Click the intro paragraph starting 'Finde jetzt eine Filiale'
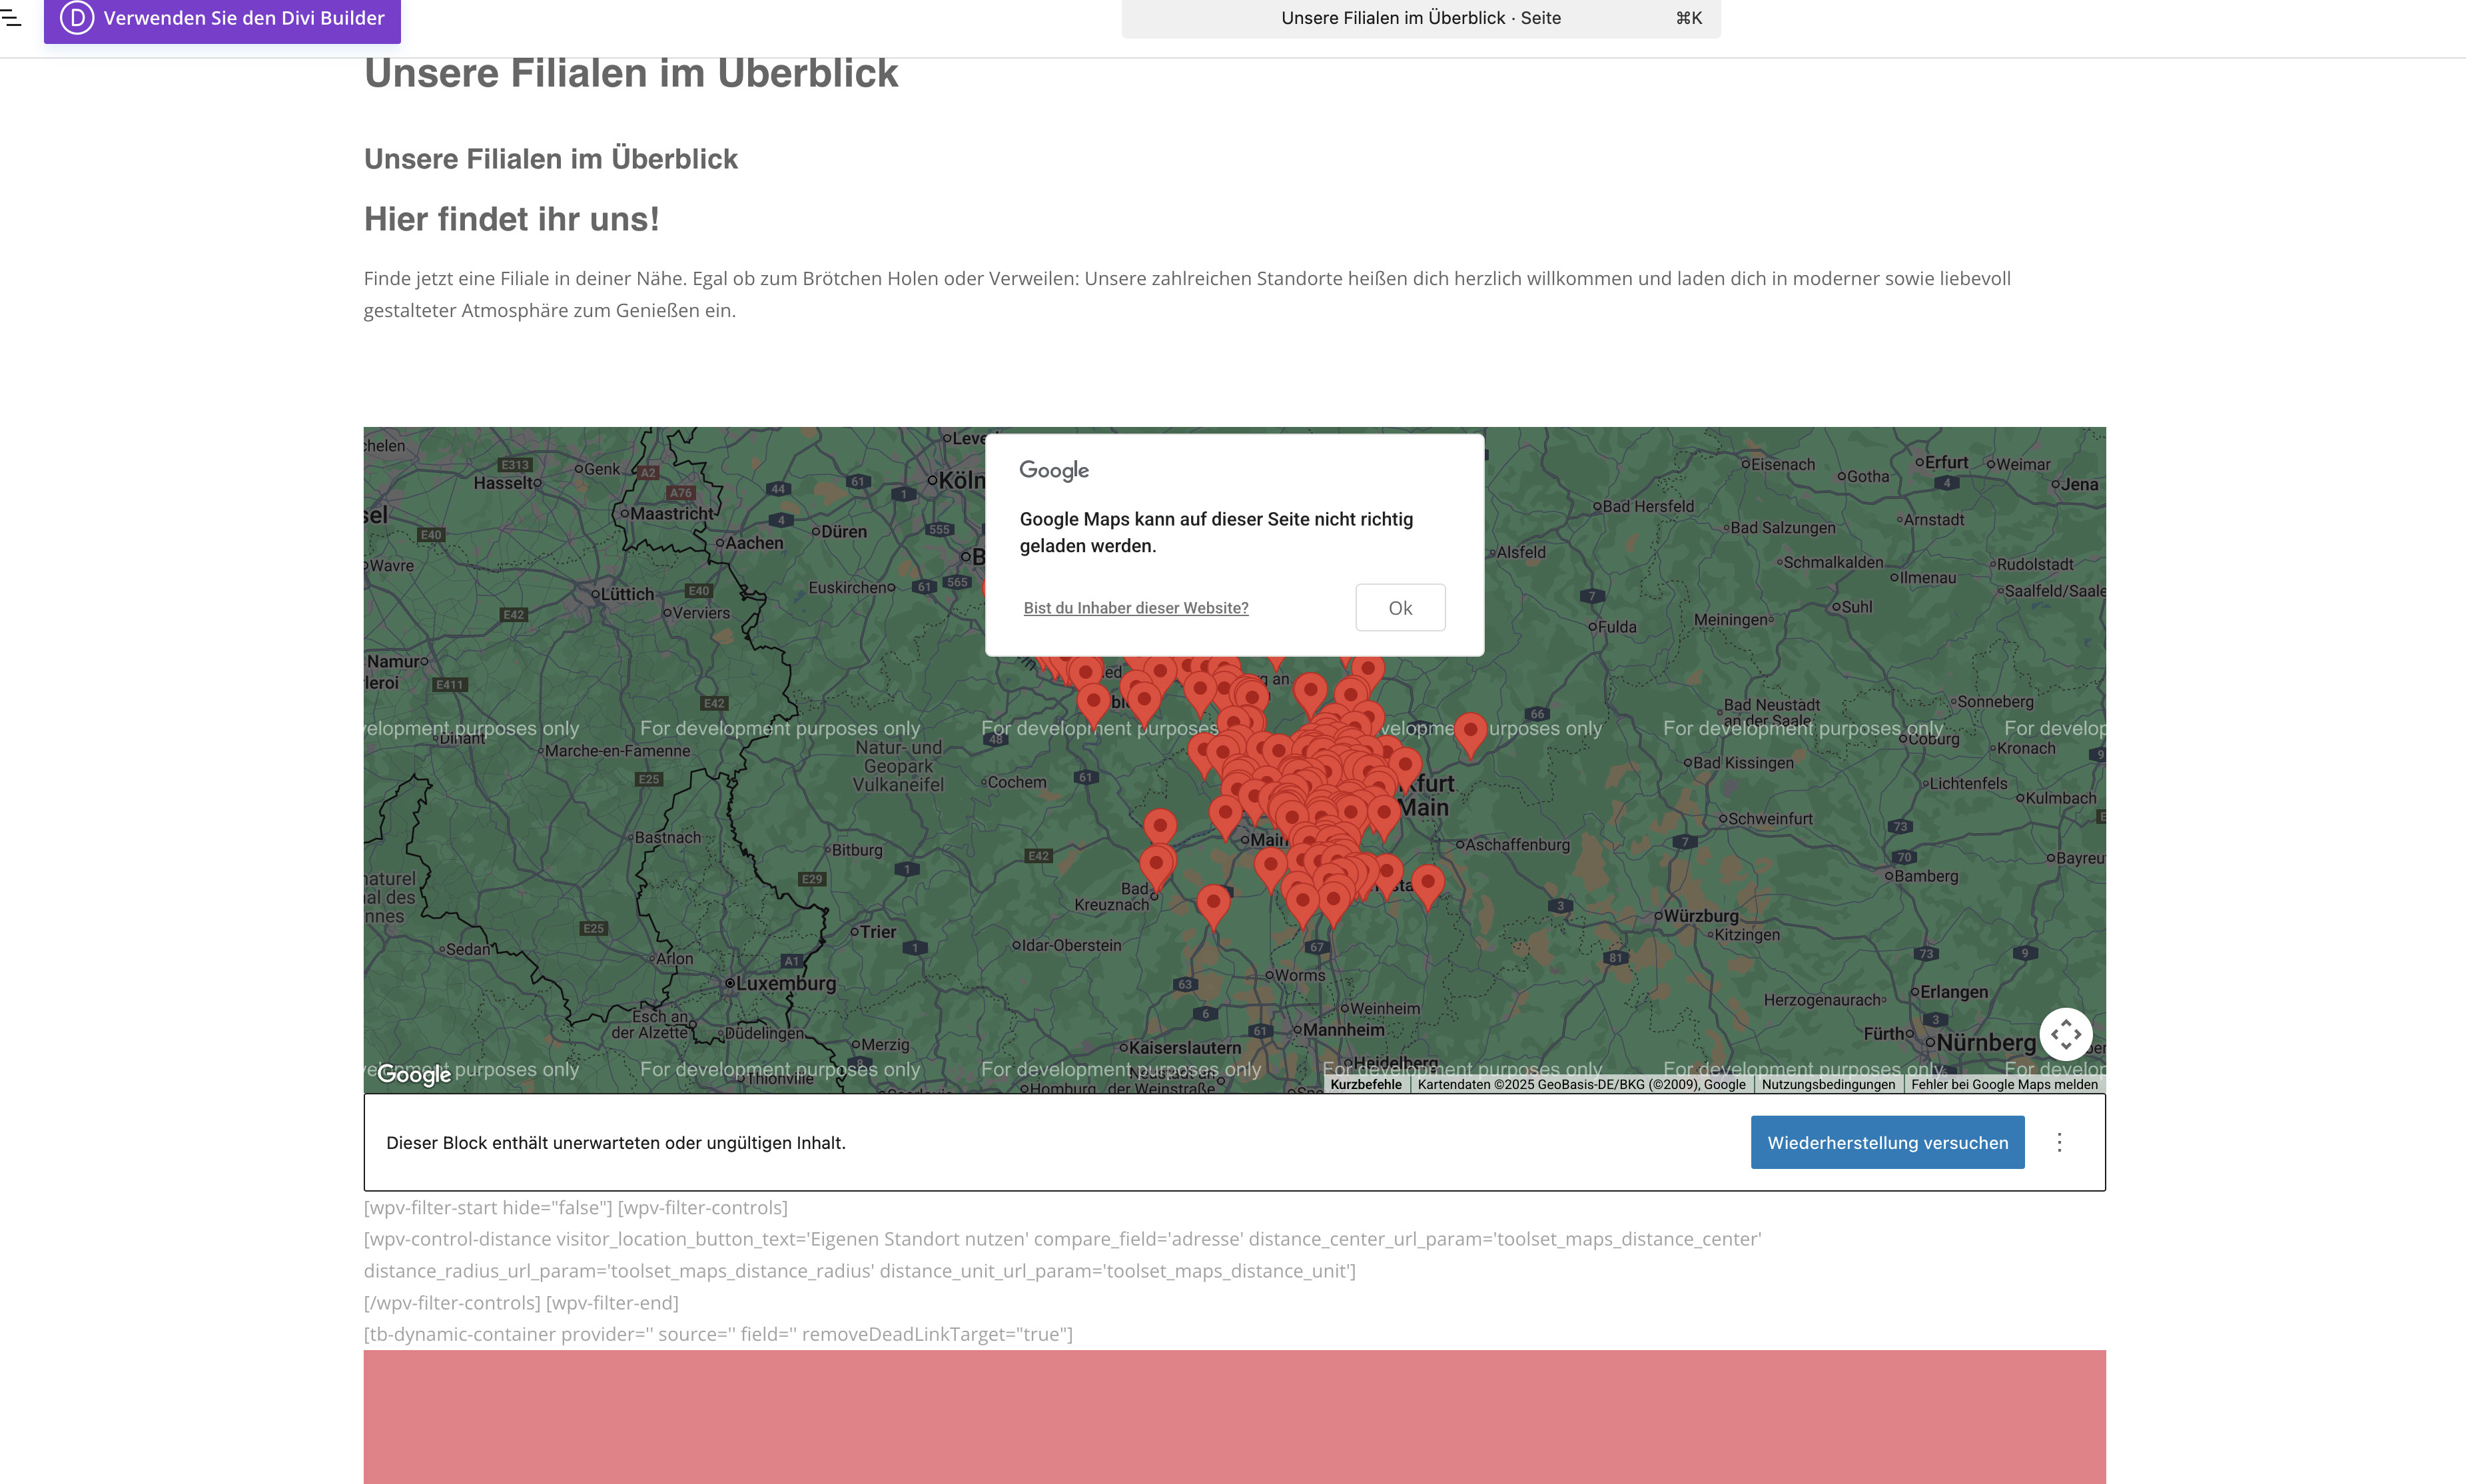This screenshot has height=1484, width=2466. point(1187,294)
